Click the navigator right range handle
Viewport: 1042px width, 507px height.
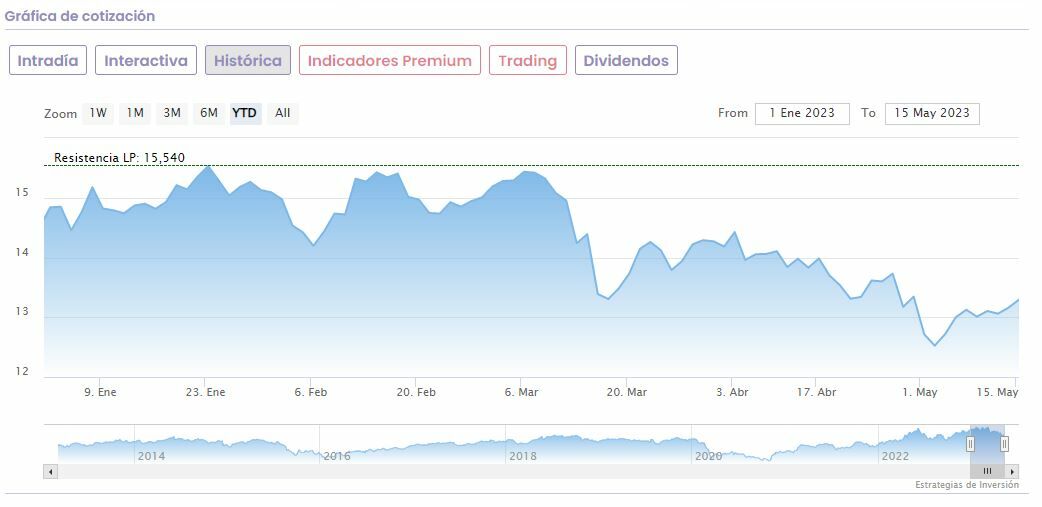(x=1004, y=443)
